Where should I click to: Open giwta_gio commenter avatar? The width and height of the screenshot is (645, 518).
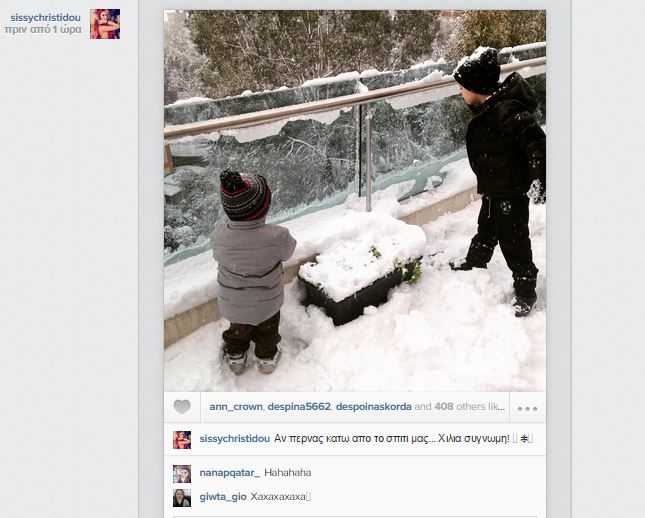[182, 497]
